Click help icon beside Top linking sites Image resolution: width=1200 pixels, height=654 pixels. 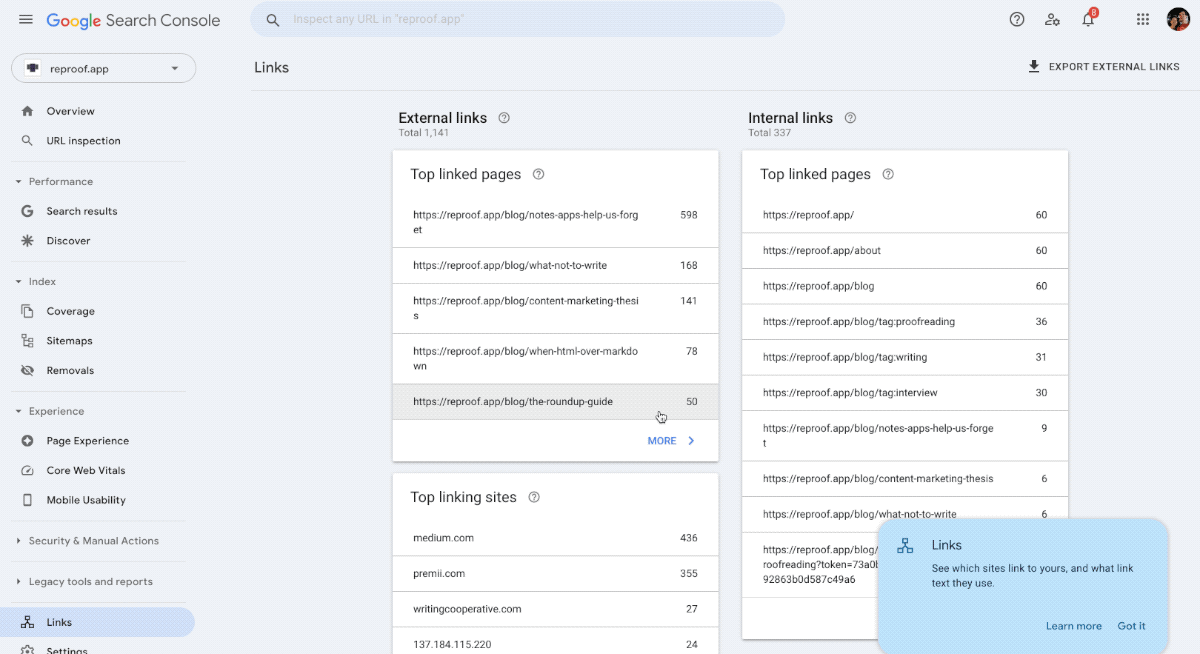[x=534, y=497]
